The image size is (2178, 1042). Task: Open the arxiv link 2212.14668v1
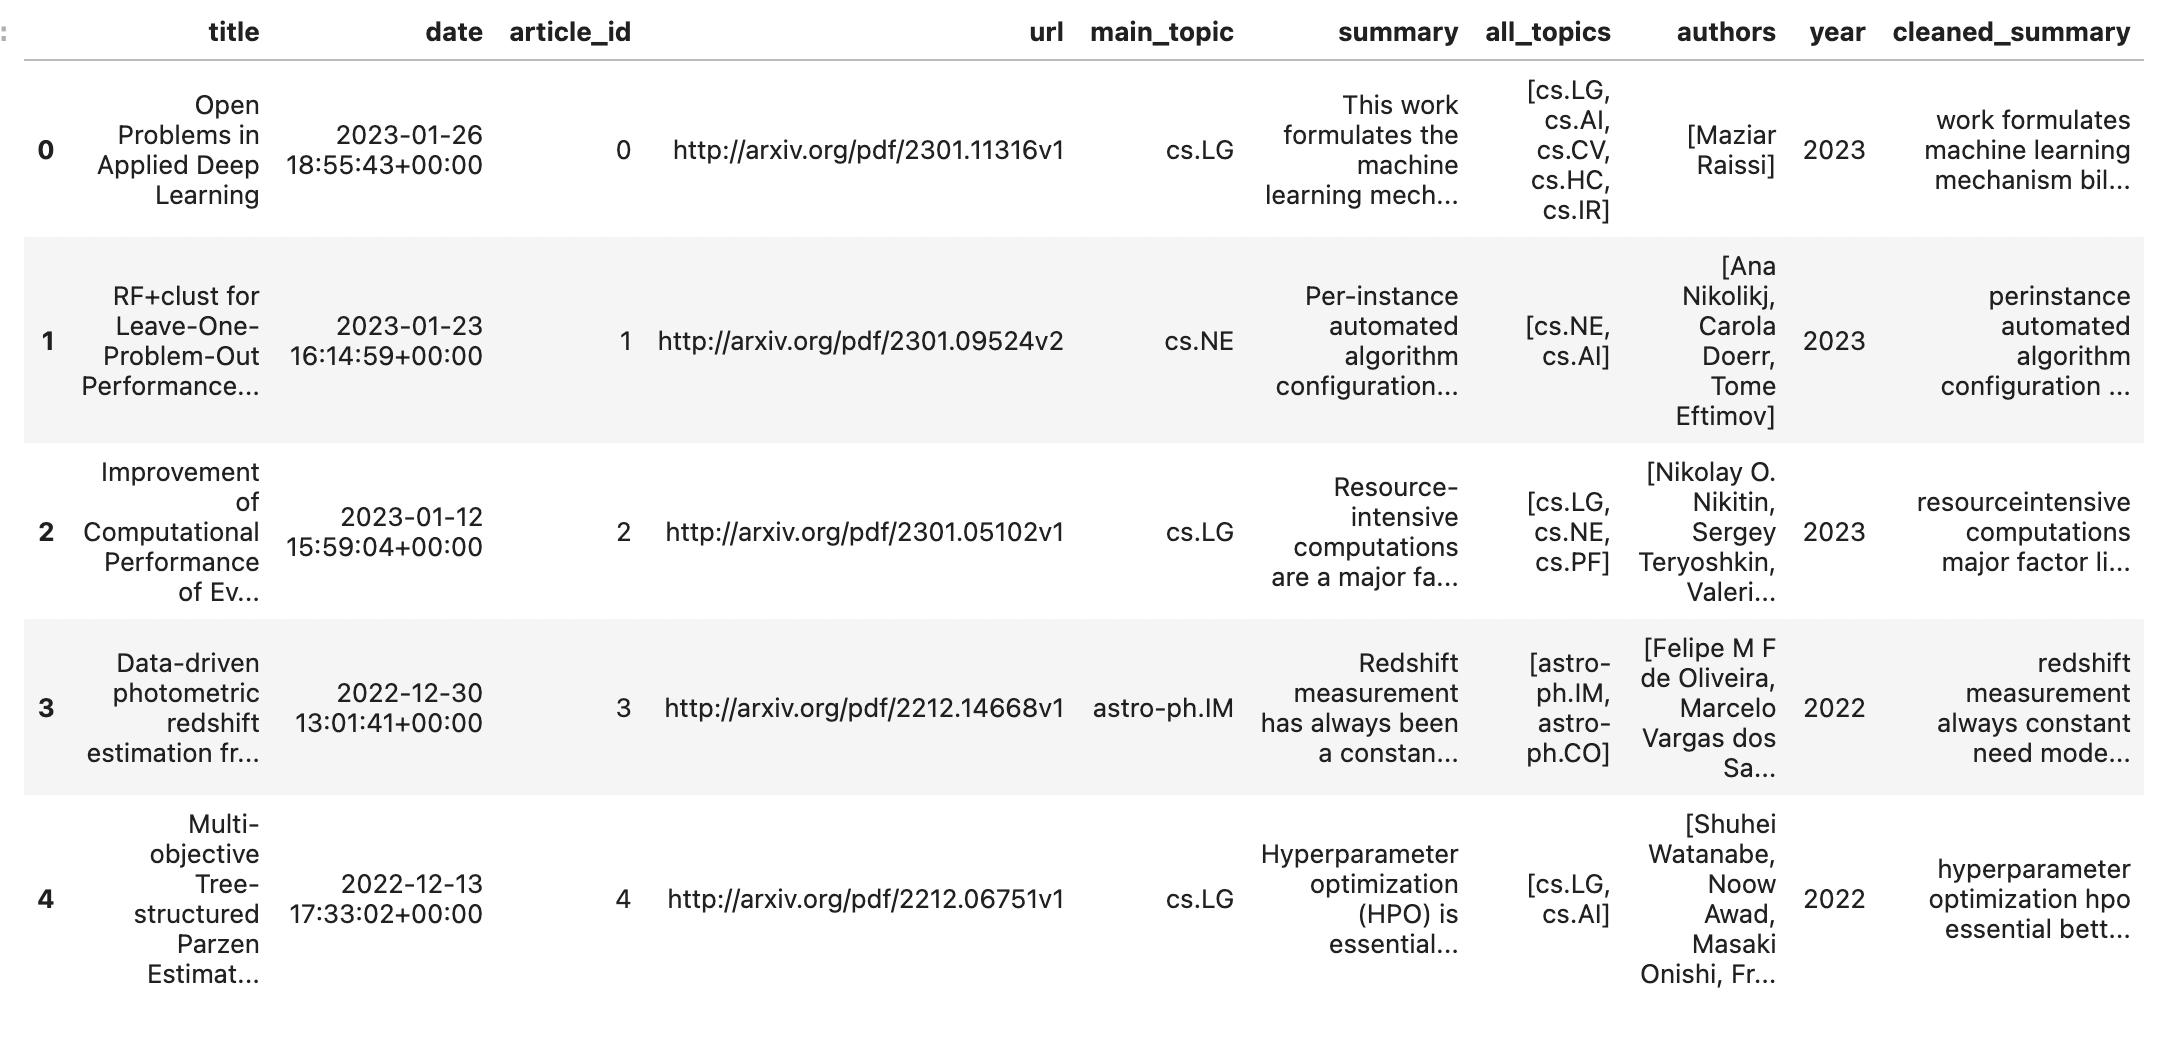pos(864,708)
